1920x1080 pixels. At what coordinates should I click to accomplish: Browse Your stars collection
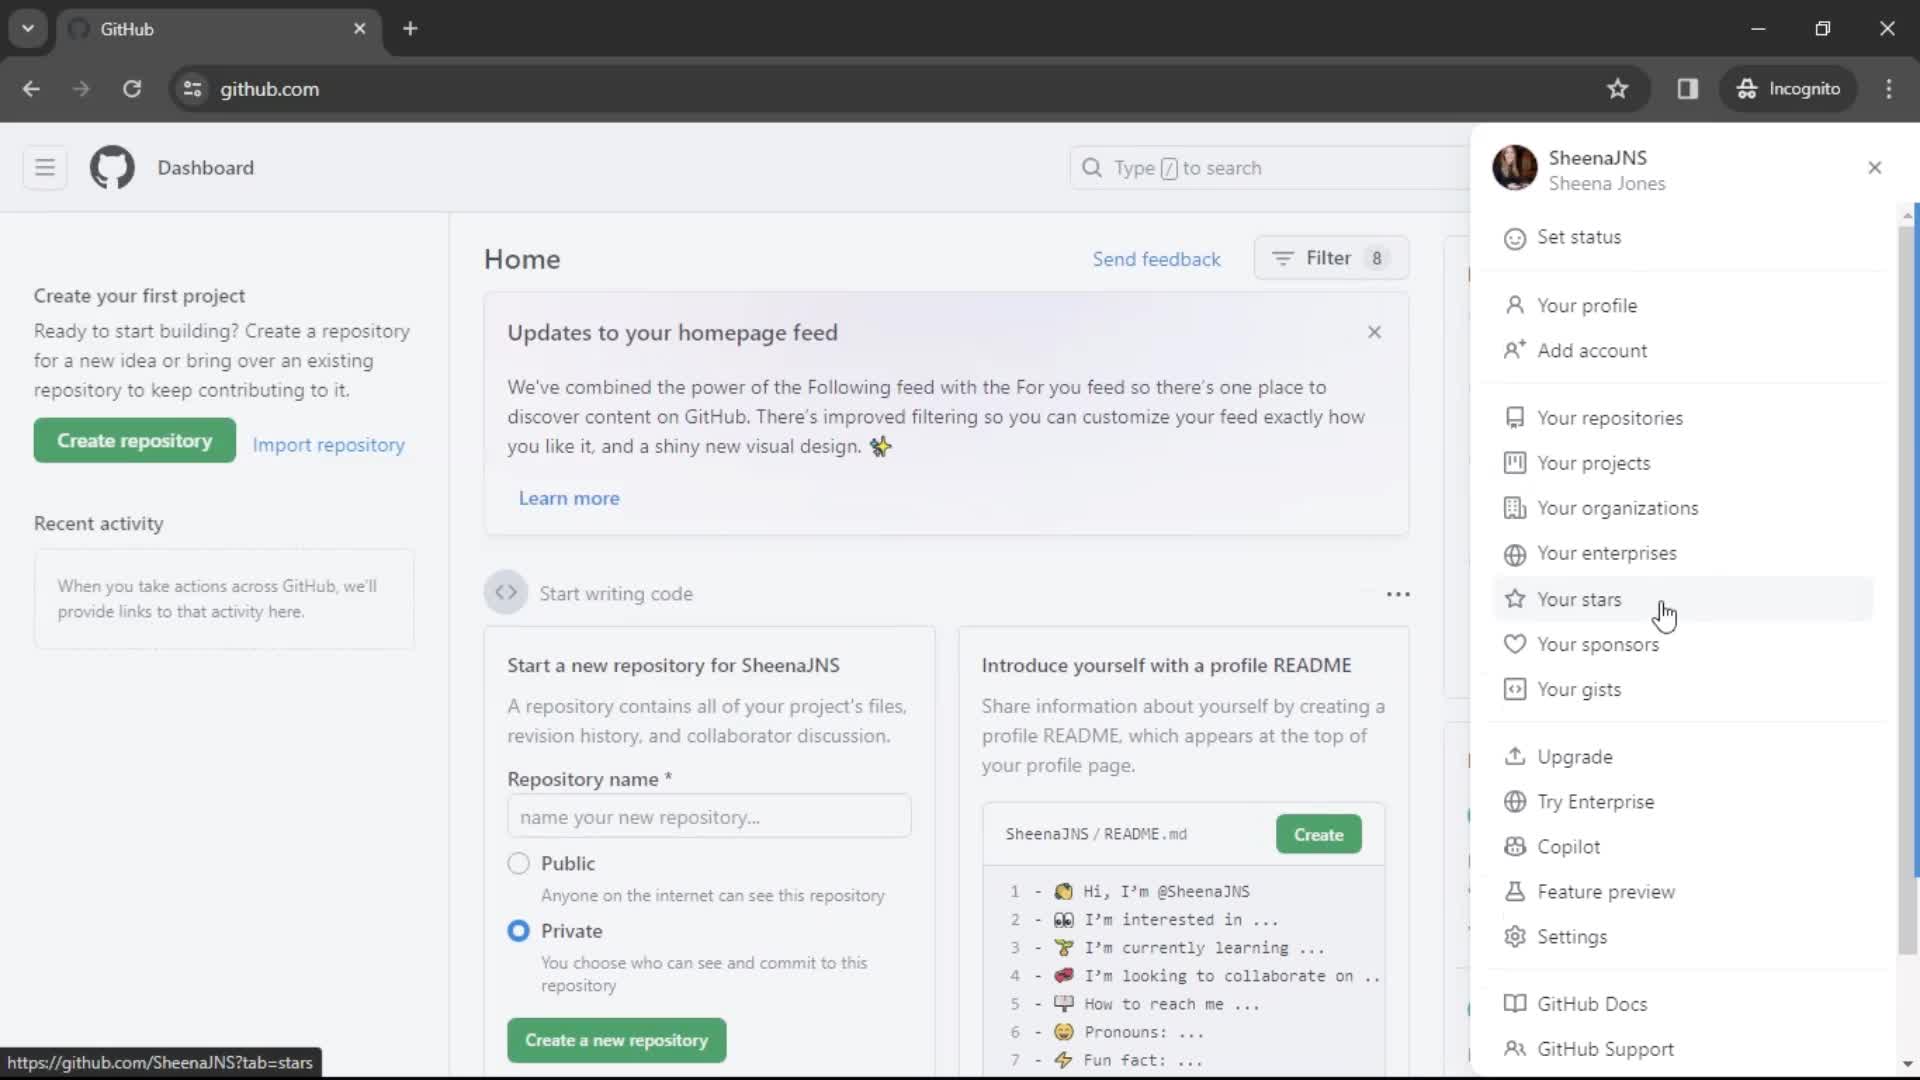click(1577, 599)
